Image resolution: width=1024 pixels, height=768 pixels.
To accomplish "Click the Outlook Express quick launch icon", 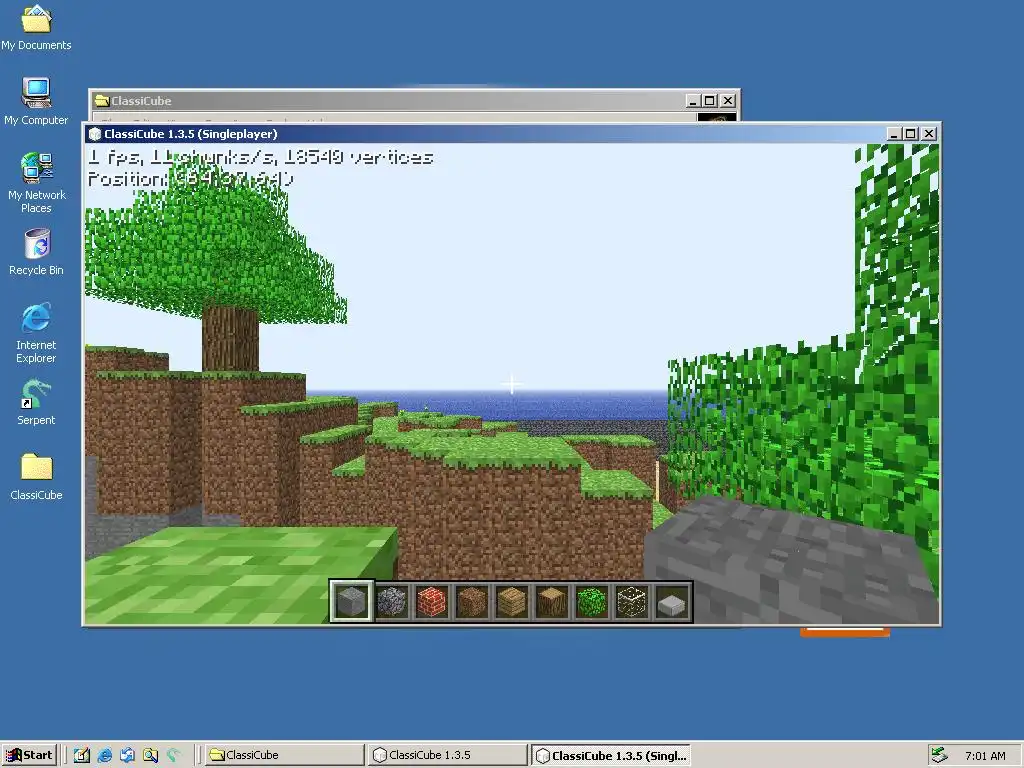I will click(127, 755).
